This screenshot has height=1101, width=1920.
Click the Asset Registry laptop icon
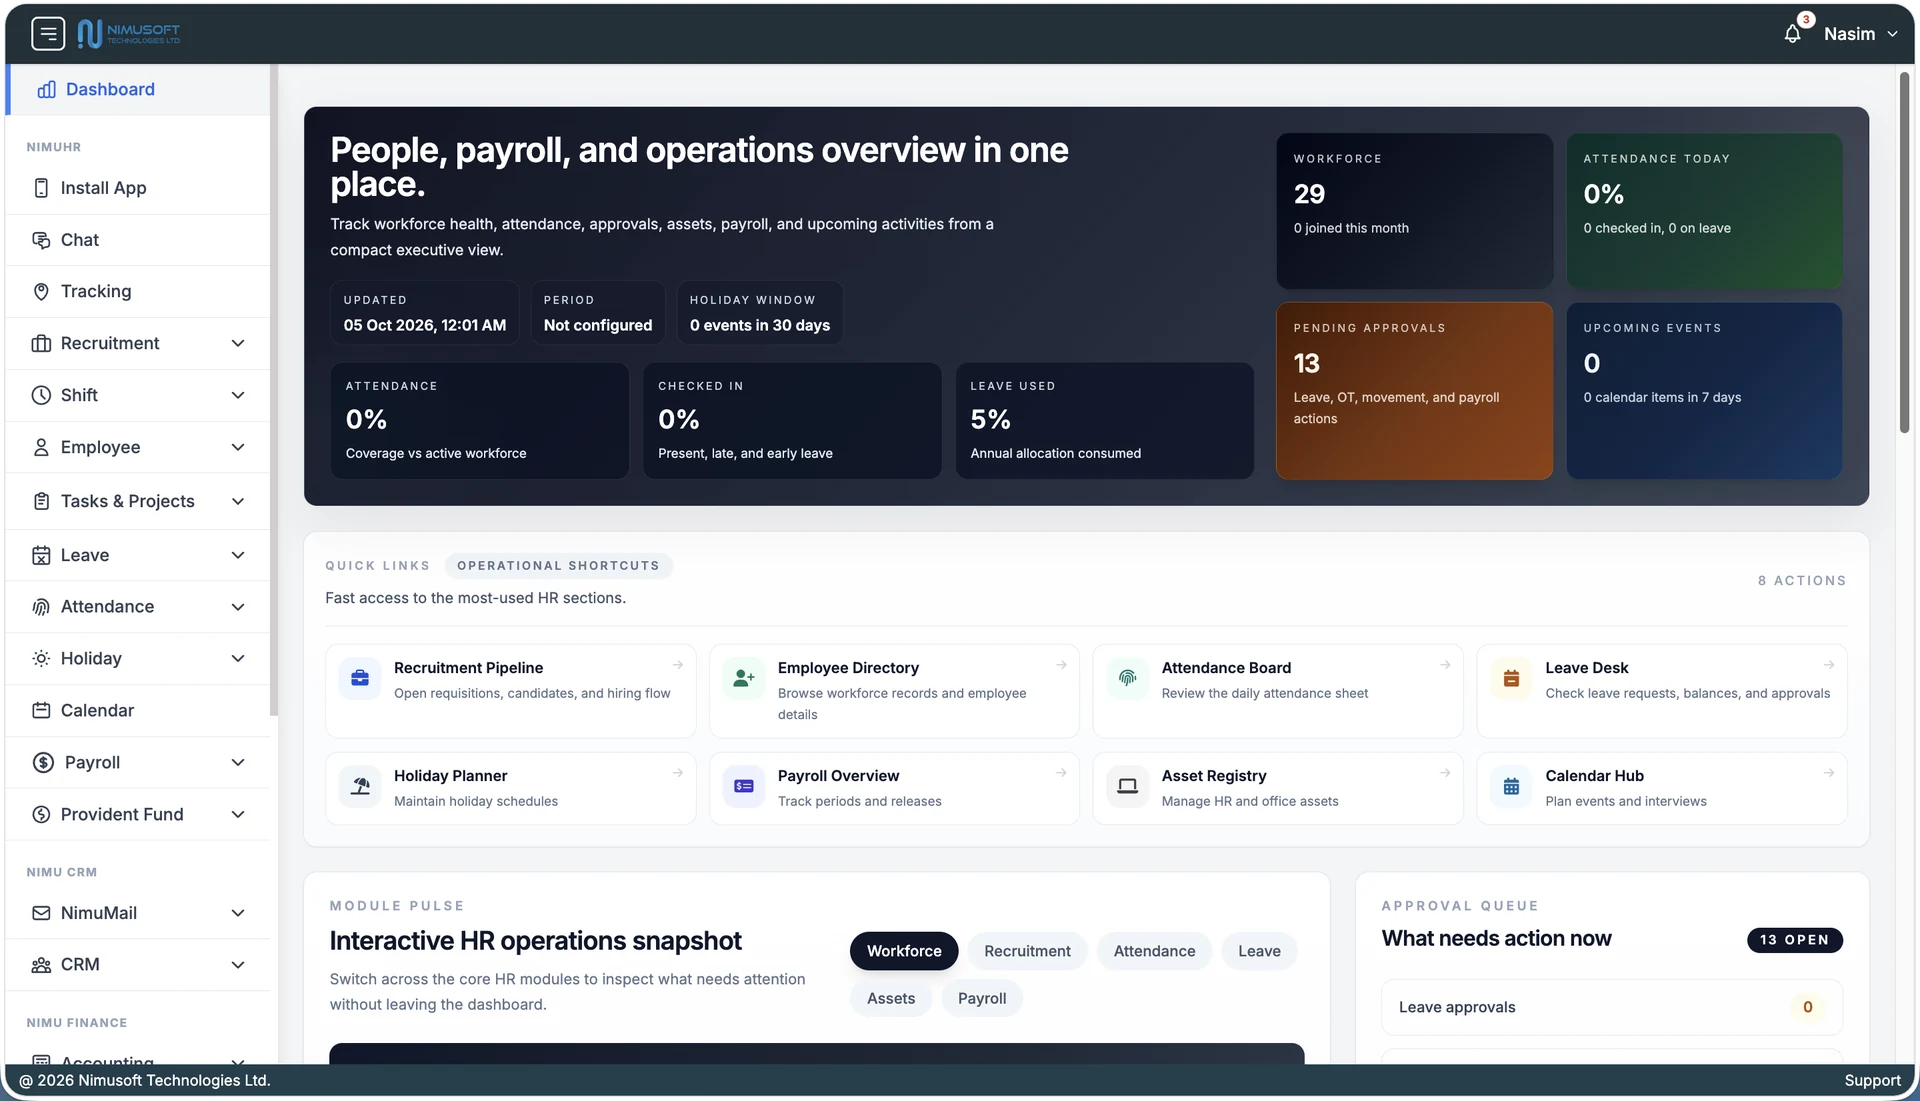pos(1127,786)
